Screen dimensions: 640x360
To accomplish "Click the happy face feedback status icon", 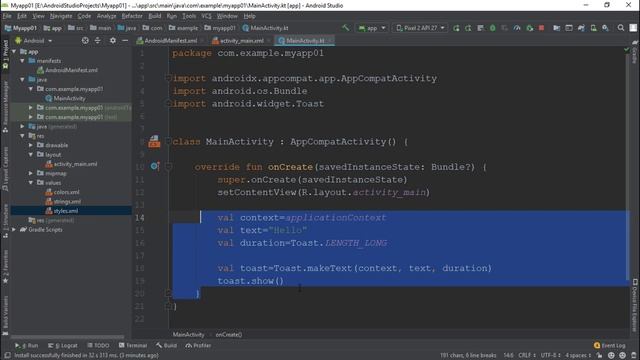I will coord(611,356).
